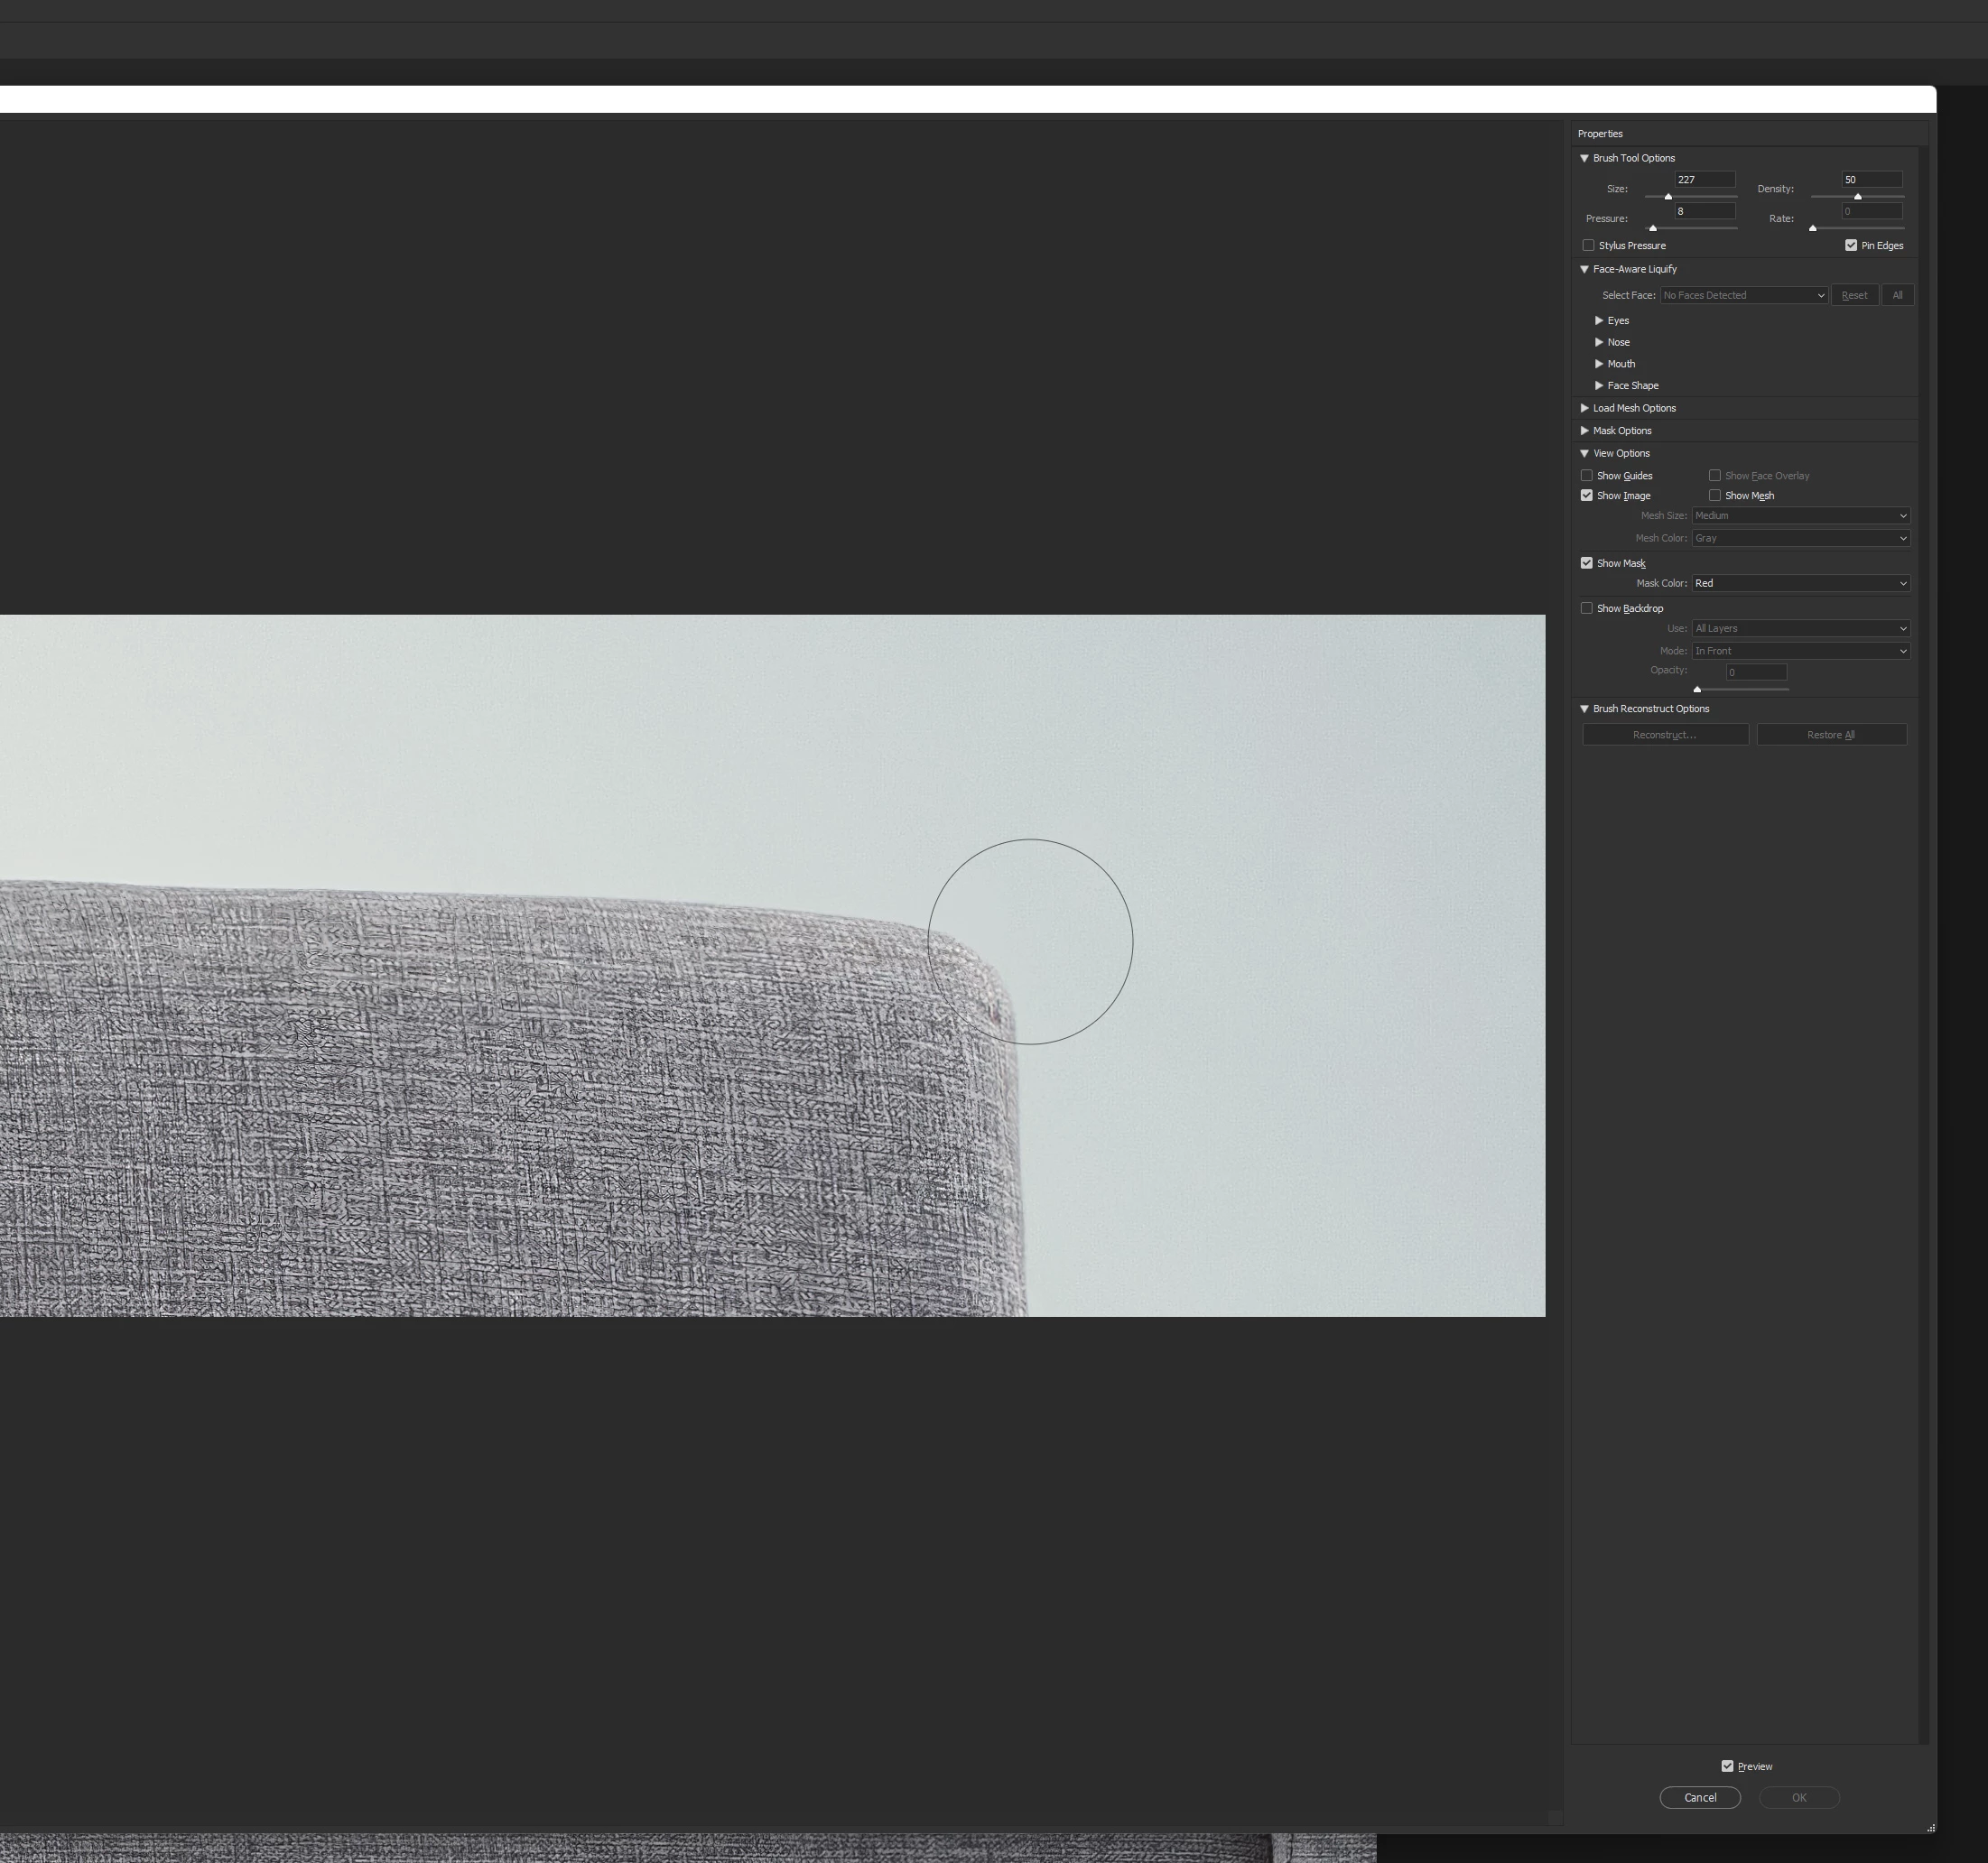1988x1863 pixels.
Task: Disable the Show Mask checkbox
Action: (x=1587, y=564)
